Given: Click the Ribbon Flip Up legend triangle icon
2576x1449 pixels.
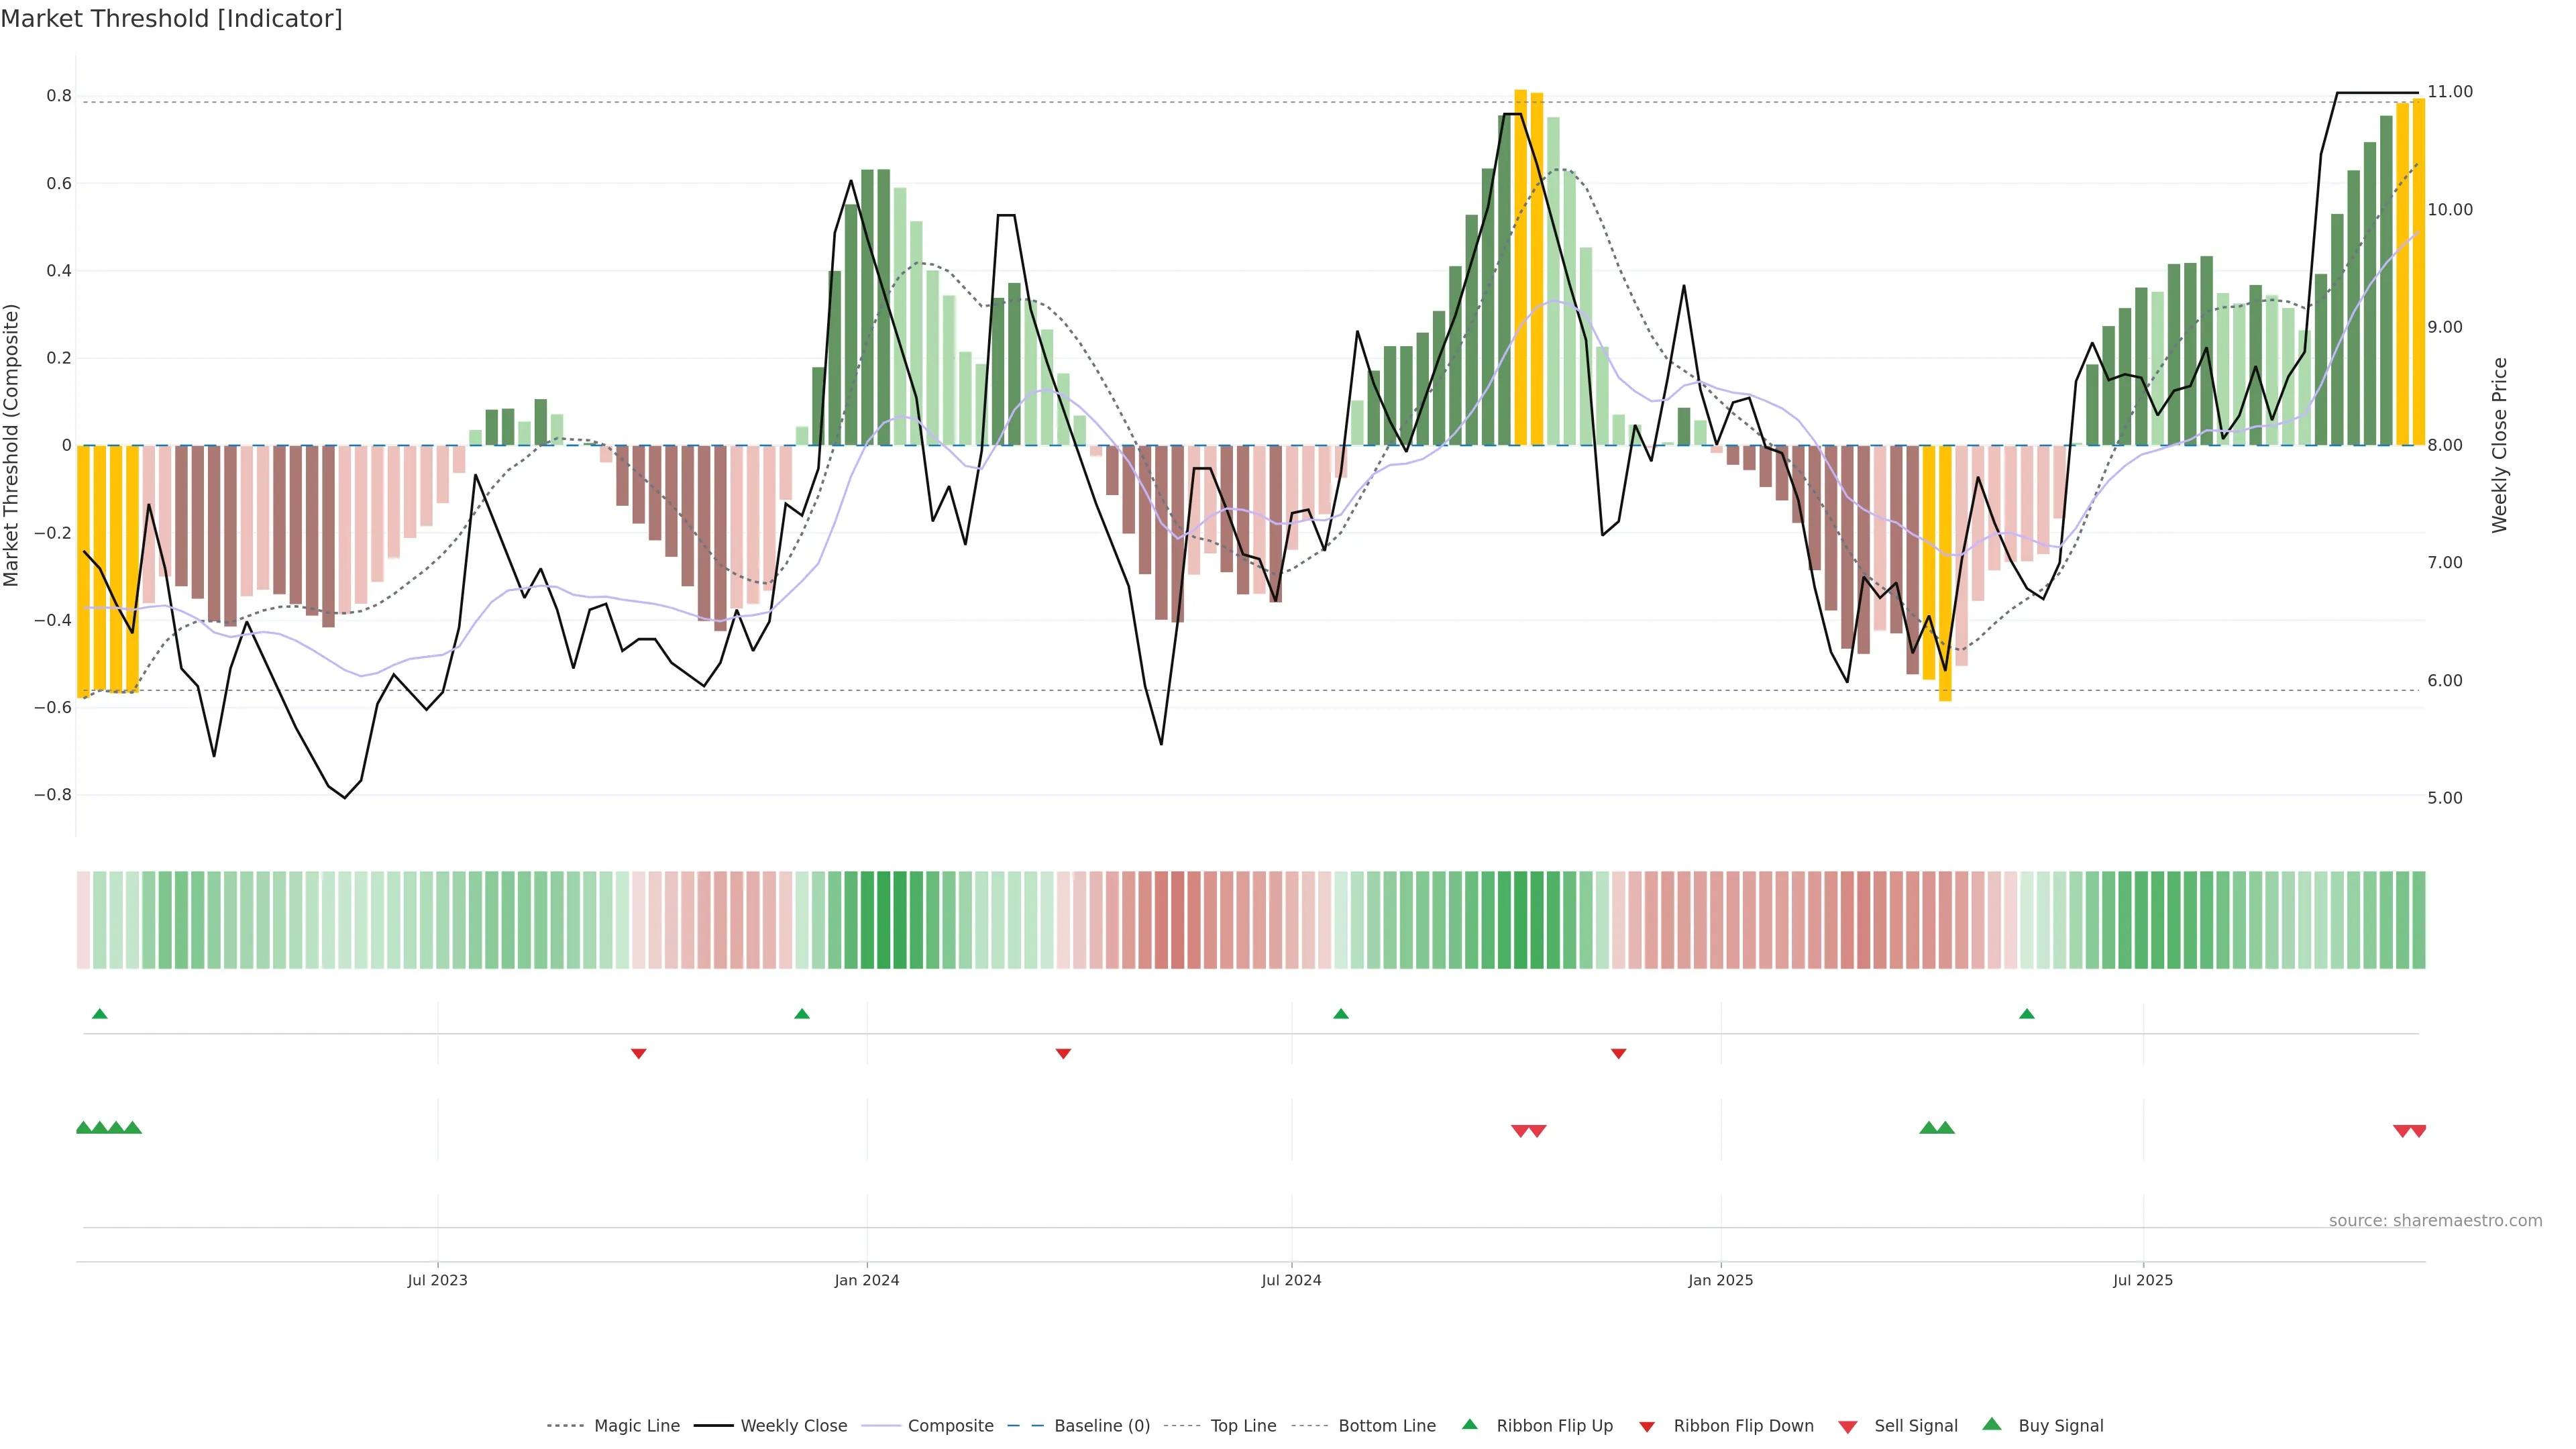Looking at the screenshot, I should point(1469,1424).
